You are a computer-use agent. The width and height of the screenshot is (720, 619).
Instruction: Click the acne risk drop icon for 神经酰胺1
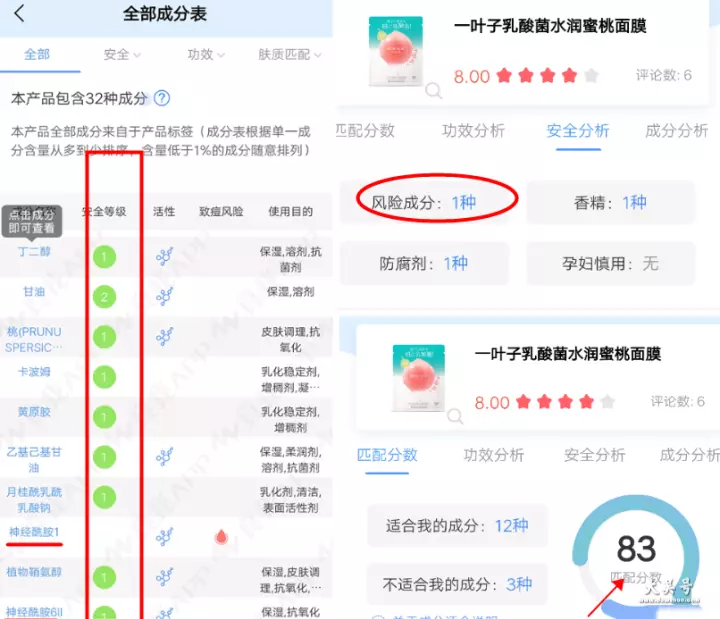click(221, 537)
